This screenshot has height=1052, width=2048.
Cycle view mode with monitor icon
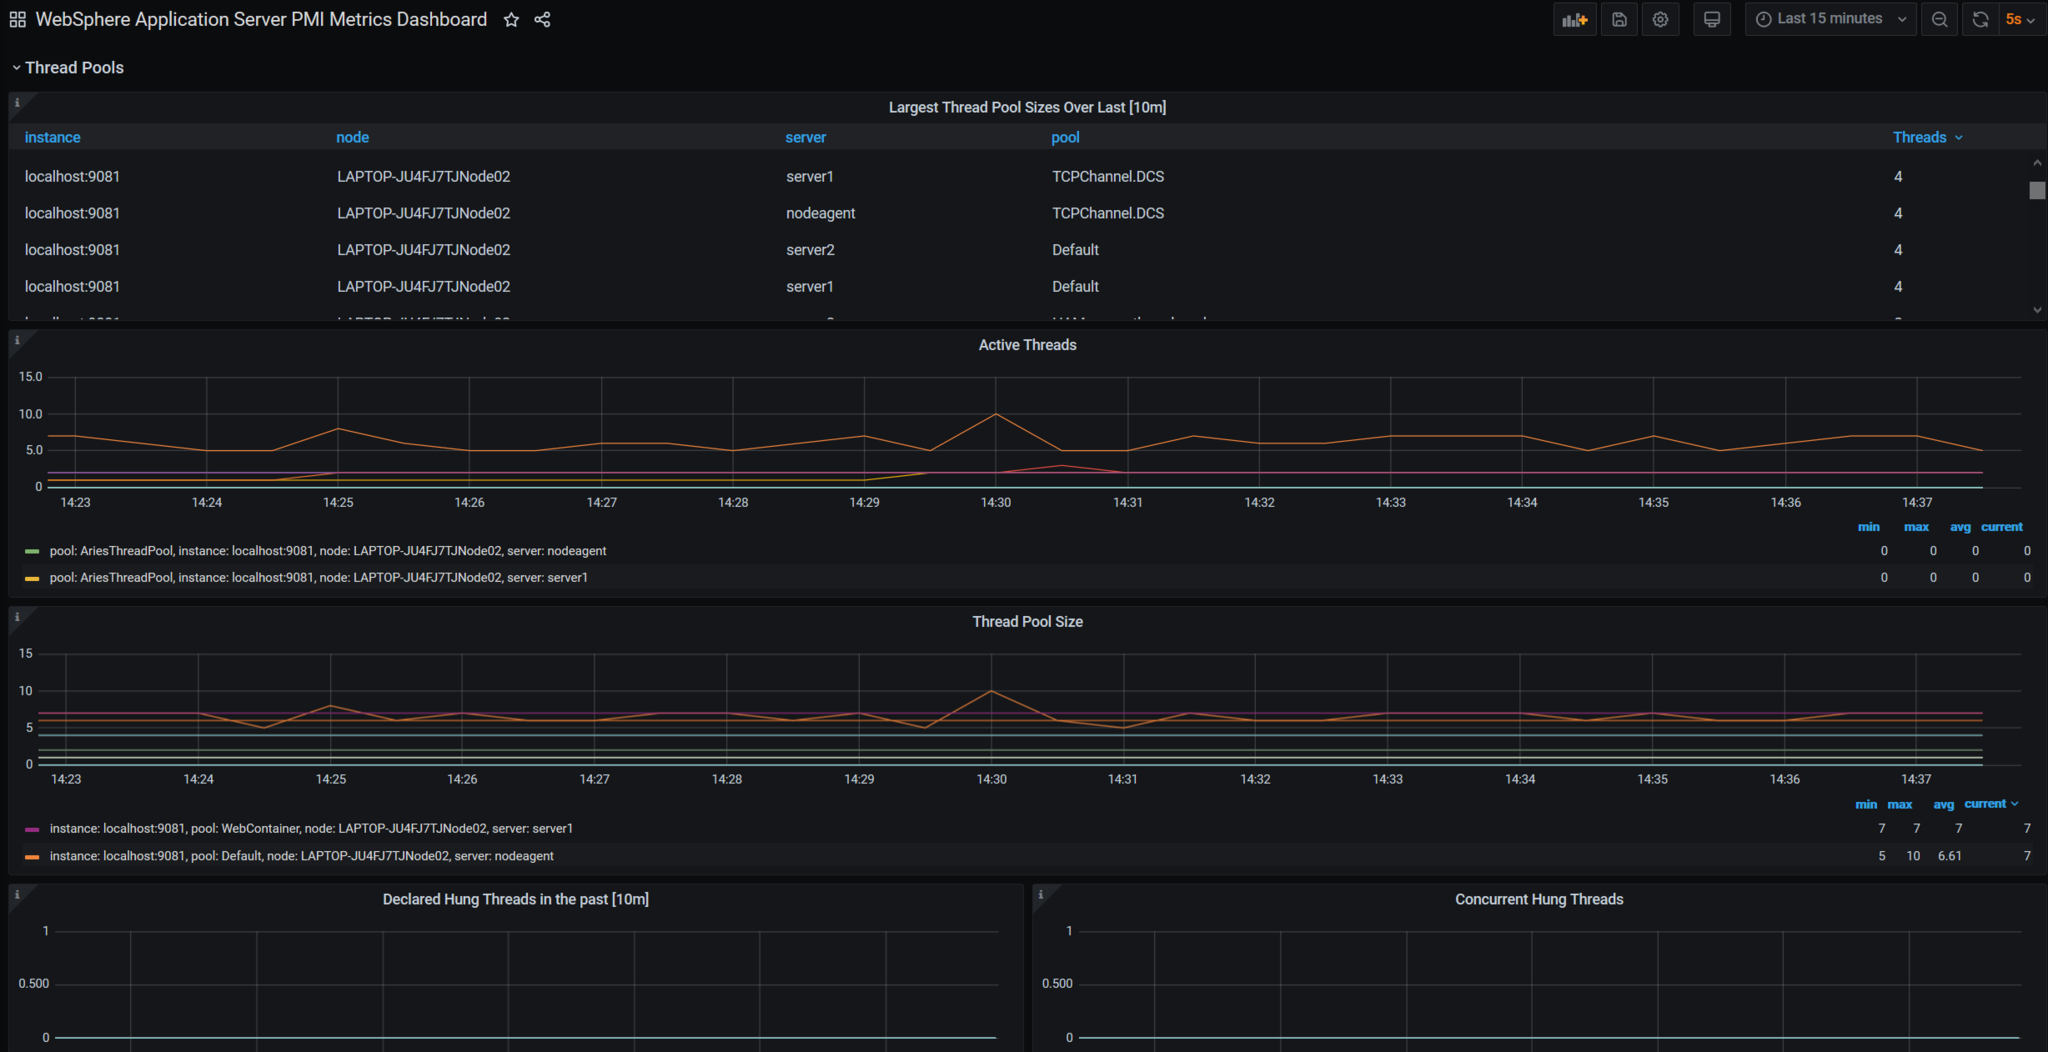(1712, 19)
